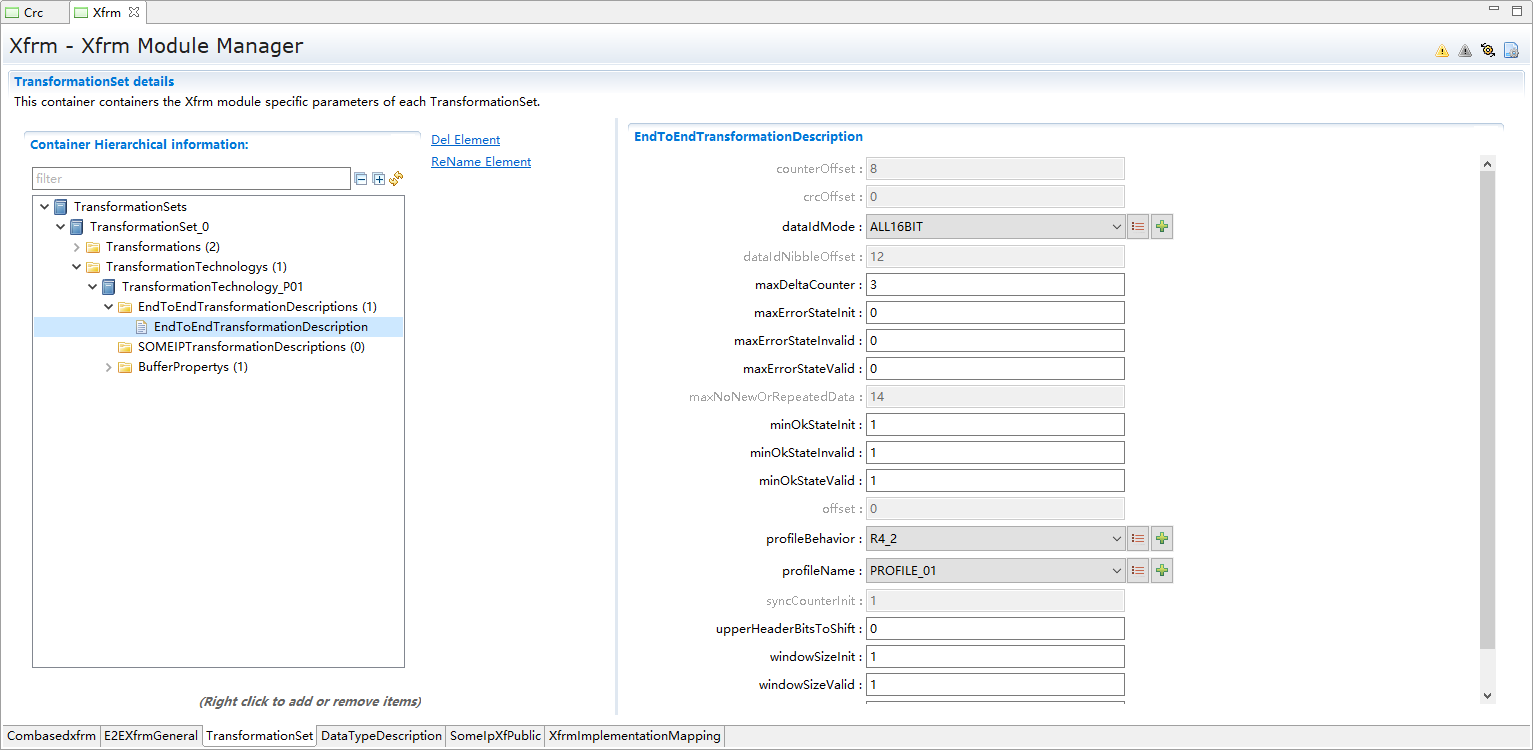Viewport: 1533px width, 750px height.
Task: Open the DataTypeDescription tab
Action: coord(381,736)
